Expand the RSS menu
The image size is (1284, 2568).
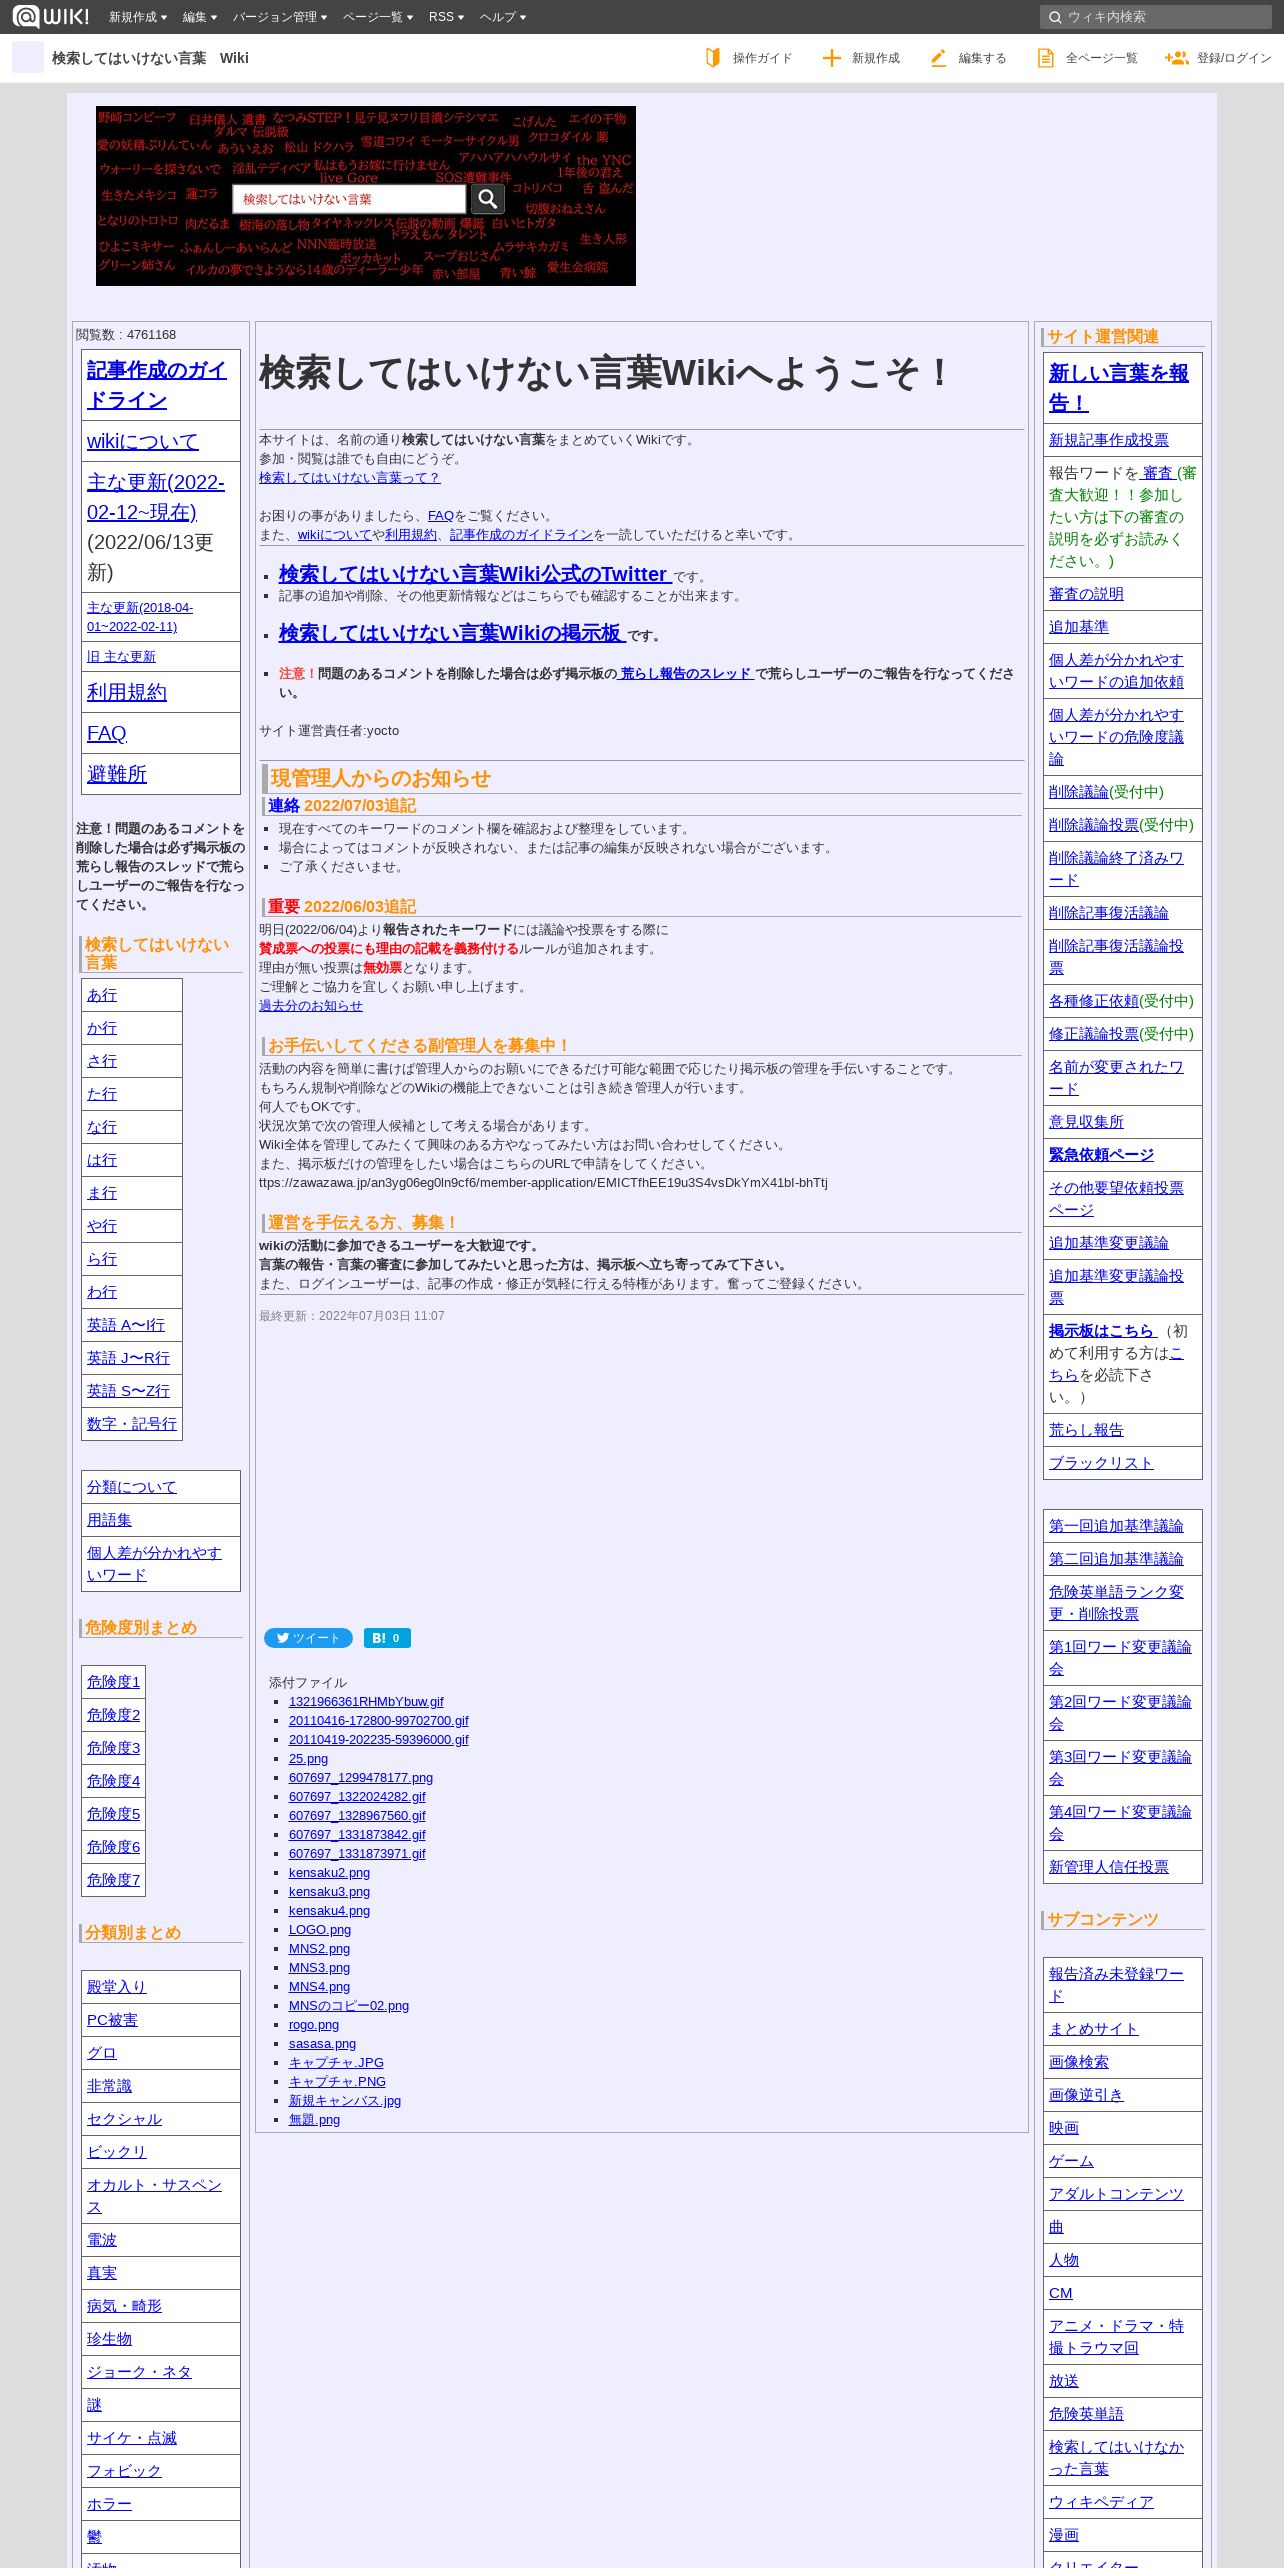click(x=446, y=17)
